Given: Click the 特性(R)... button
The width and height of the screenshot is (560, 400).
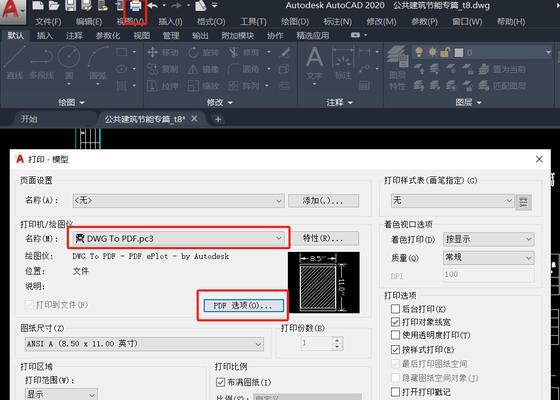Looking at the screenshot, I should point(324,238).
